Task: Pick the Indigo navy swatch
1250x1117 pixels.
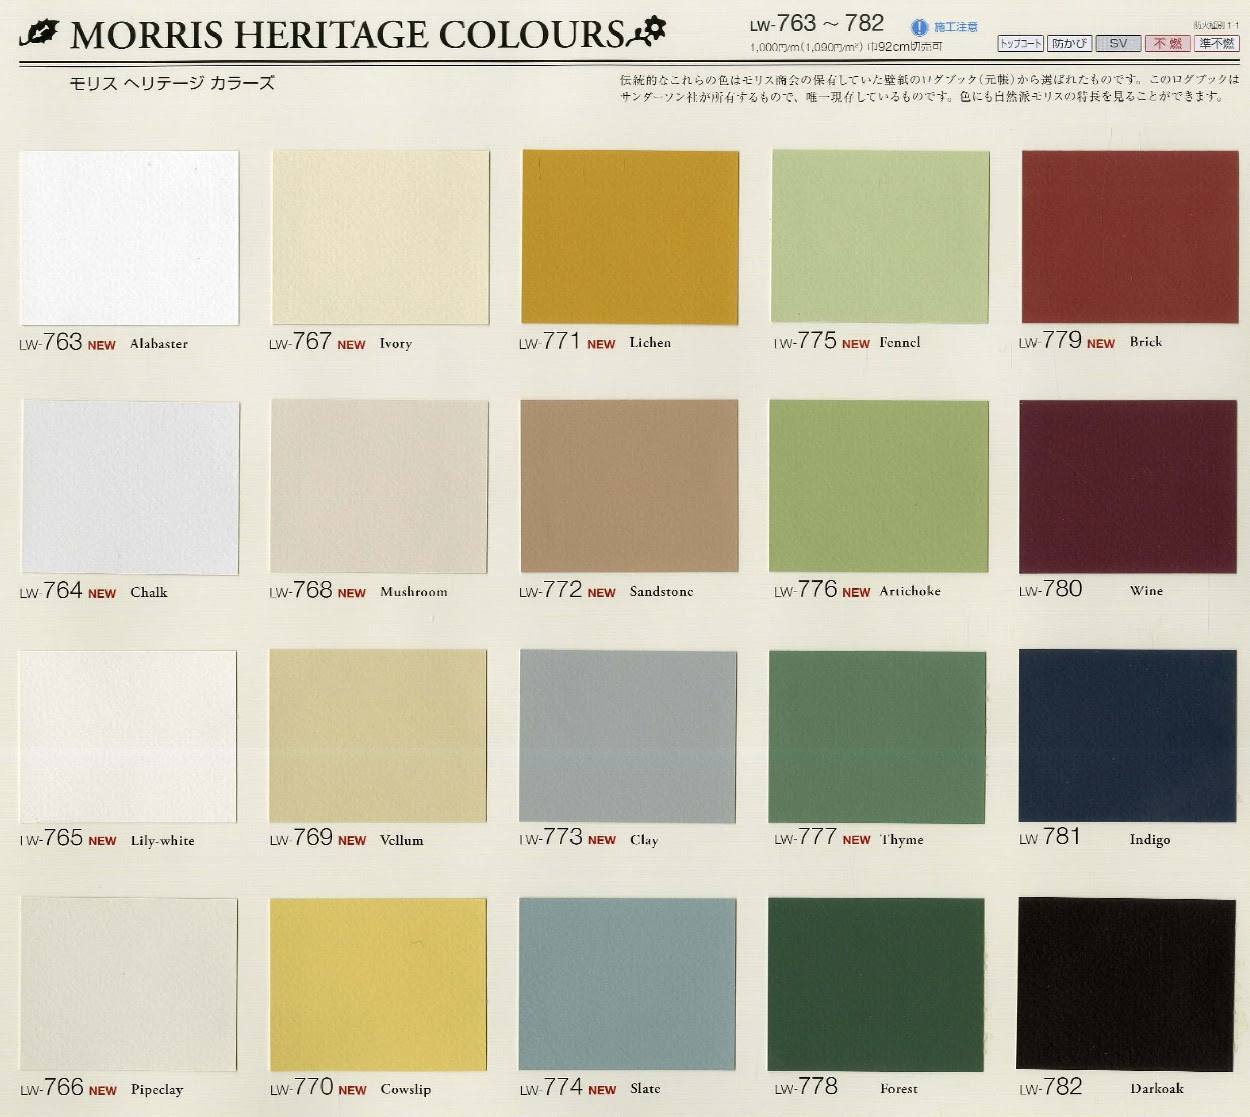Action: click(1127, 736)
